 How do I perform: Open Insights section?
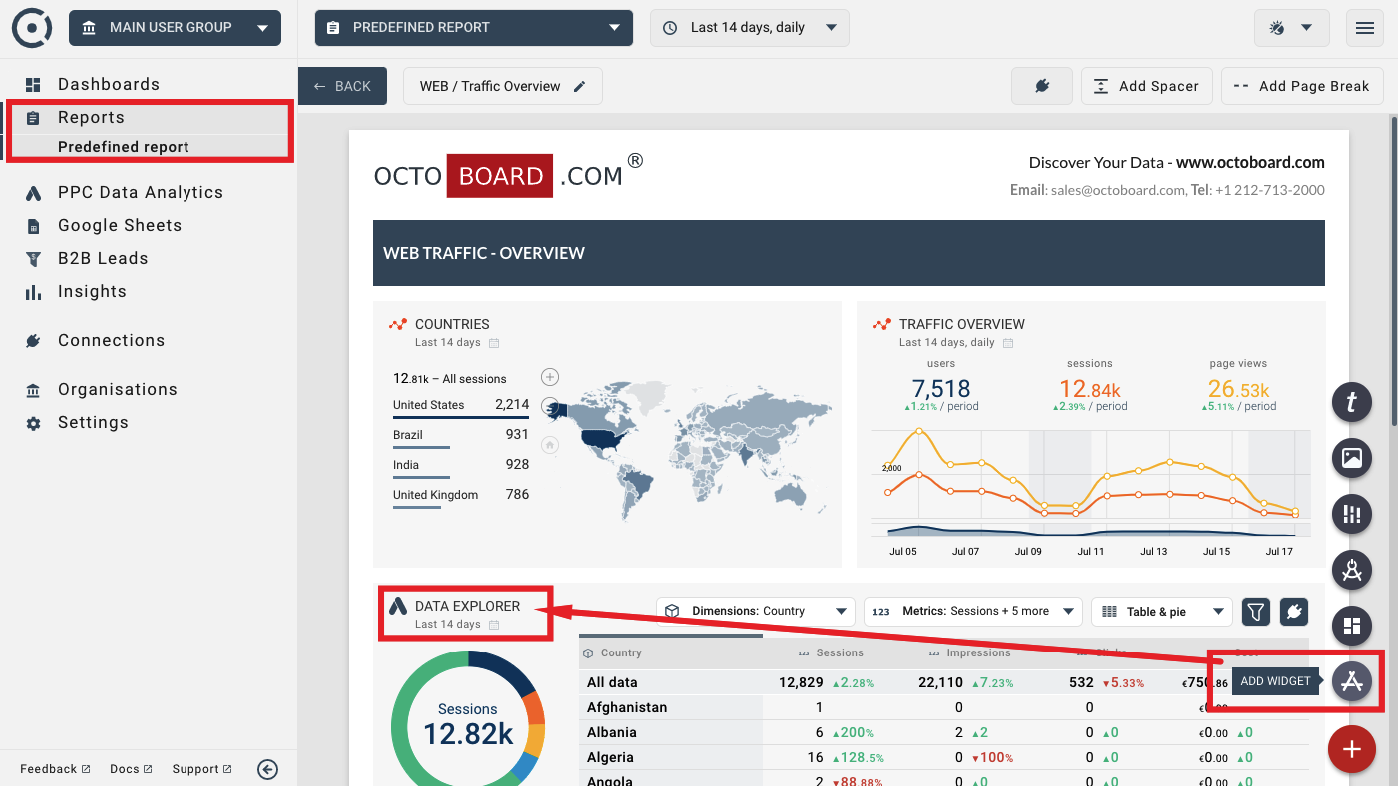pyautogui.click(x=92, y=291)
